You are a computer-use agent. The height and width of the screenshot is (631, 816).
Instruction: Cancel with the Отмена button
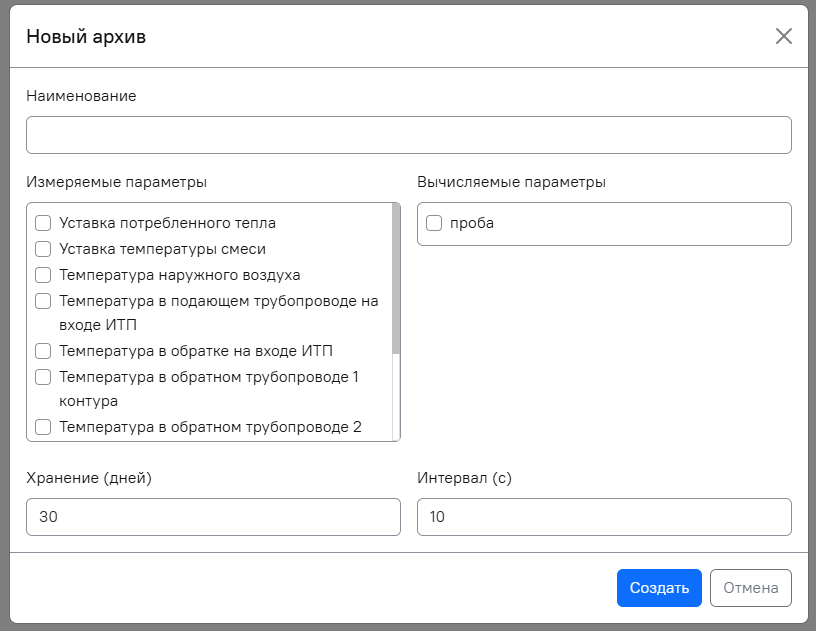tap(750, 588)
